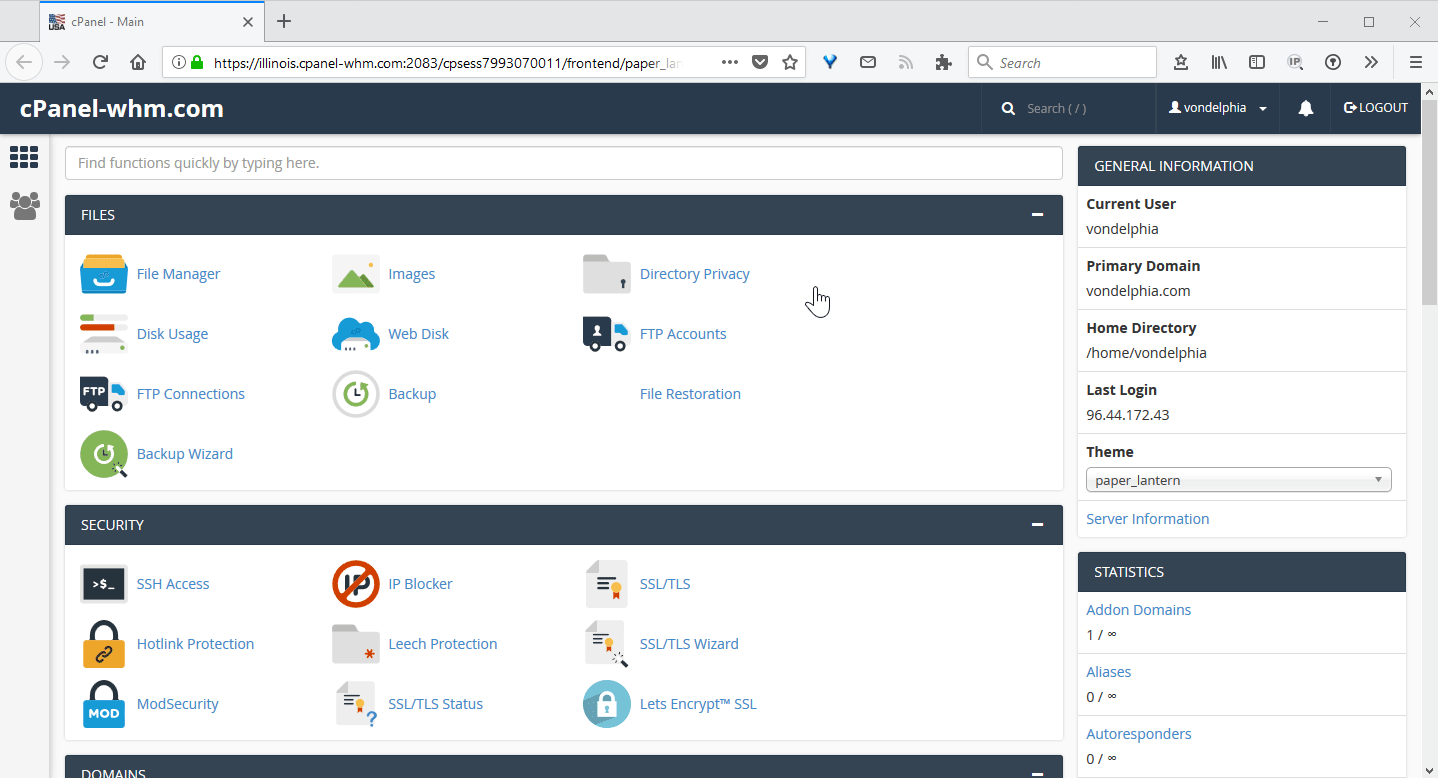1438x778 pixels.
Task: Open the IP Blocker icon
Action: 356,584
